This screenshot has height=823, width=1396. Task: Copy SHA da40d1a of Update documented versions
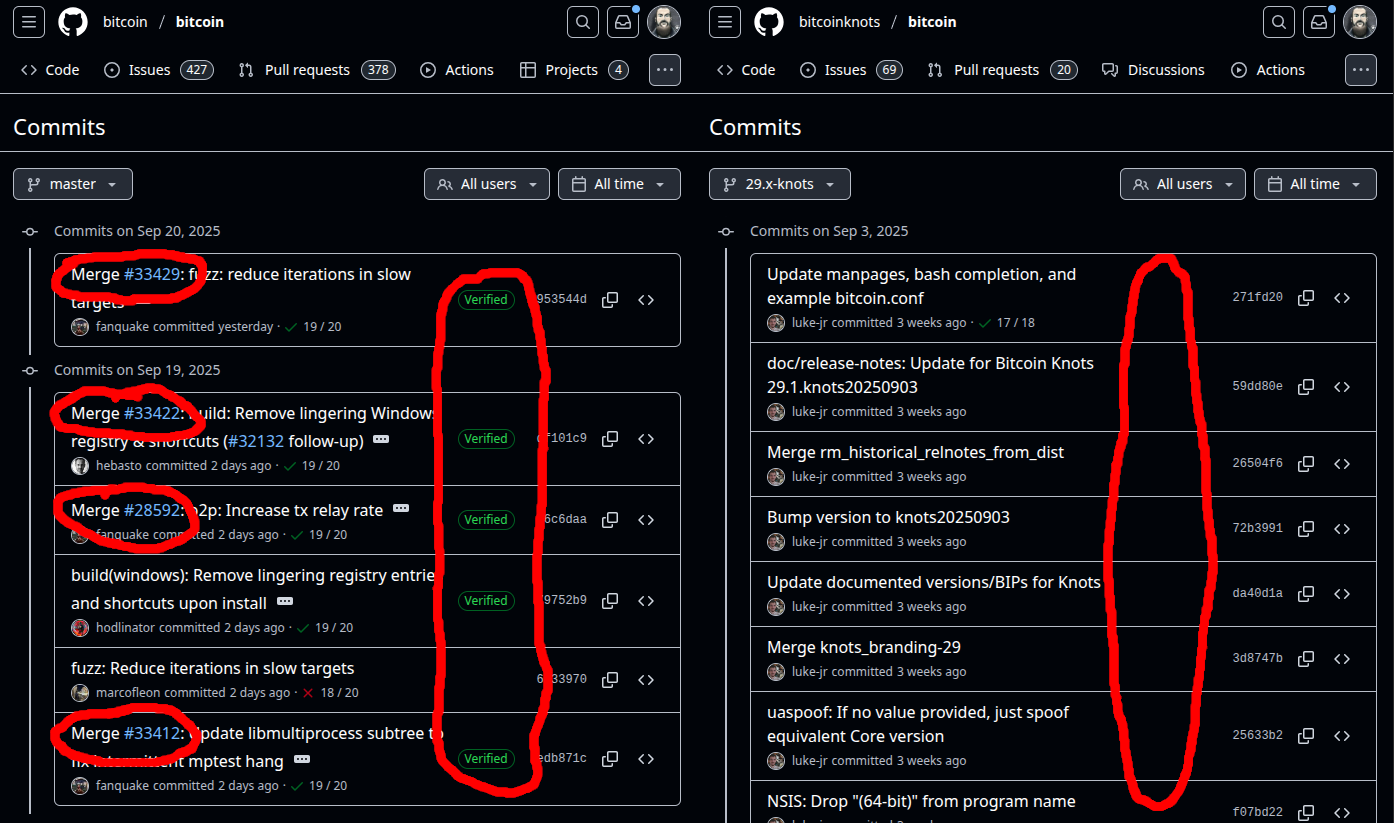(1306, 594)
